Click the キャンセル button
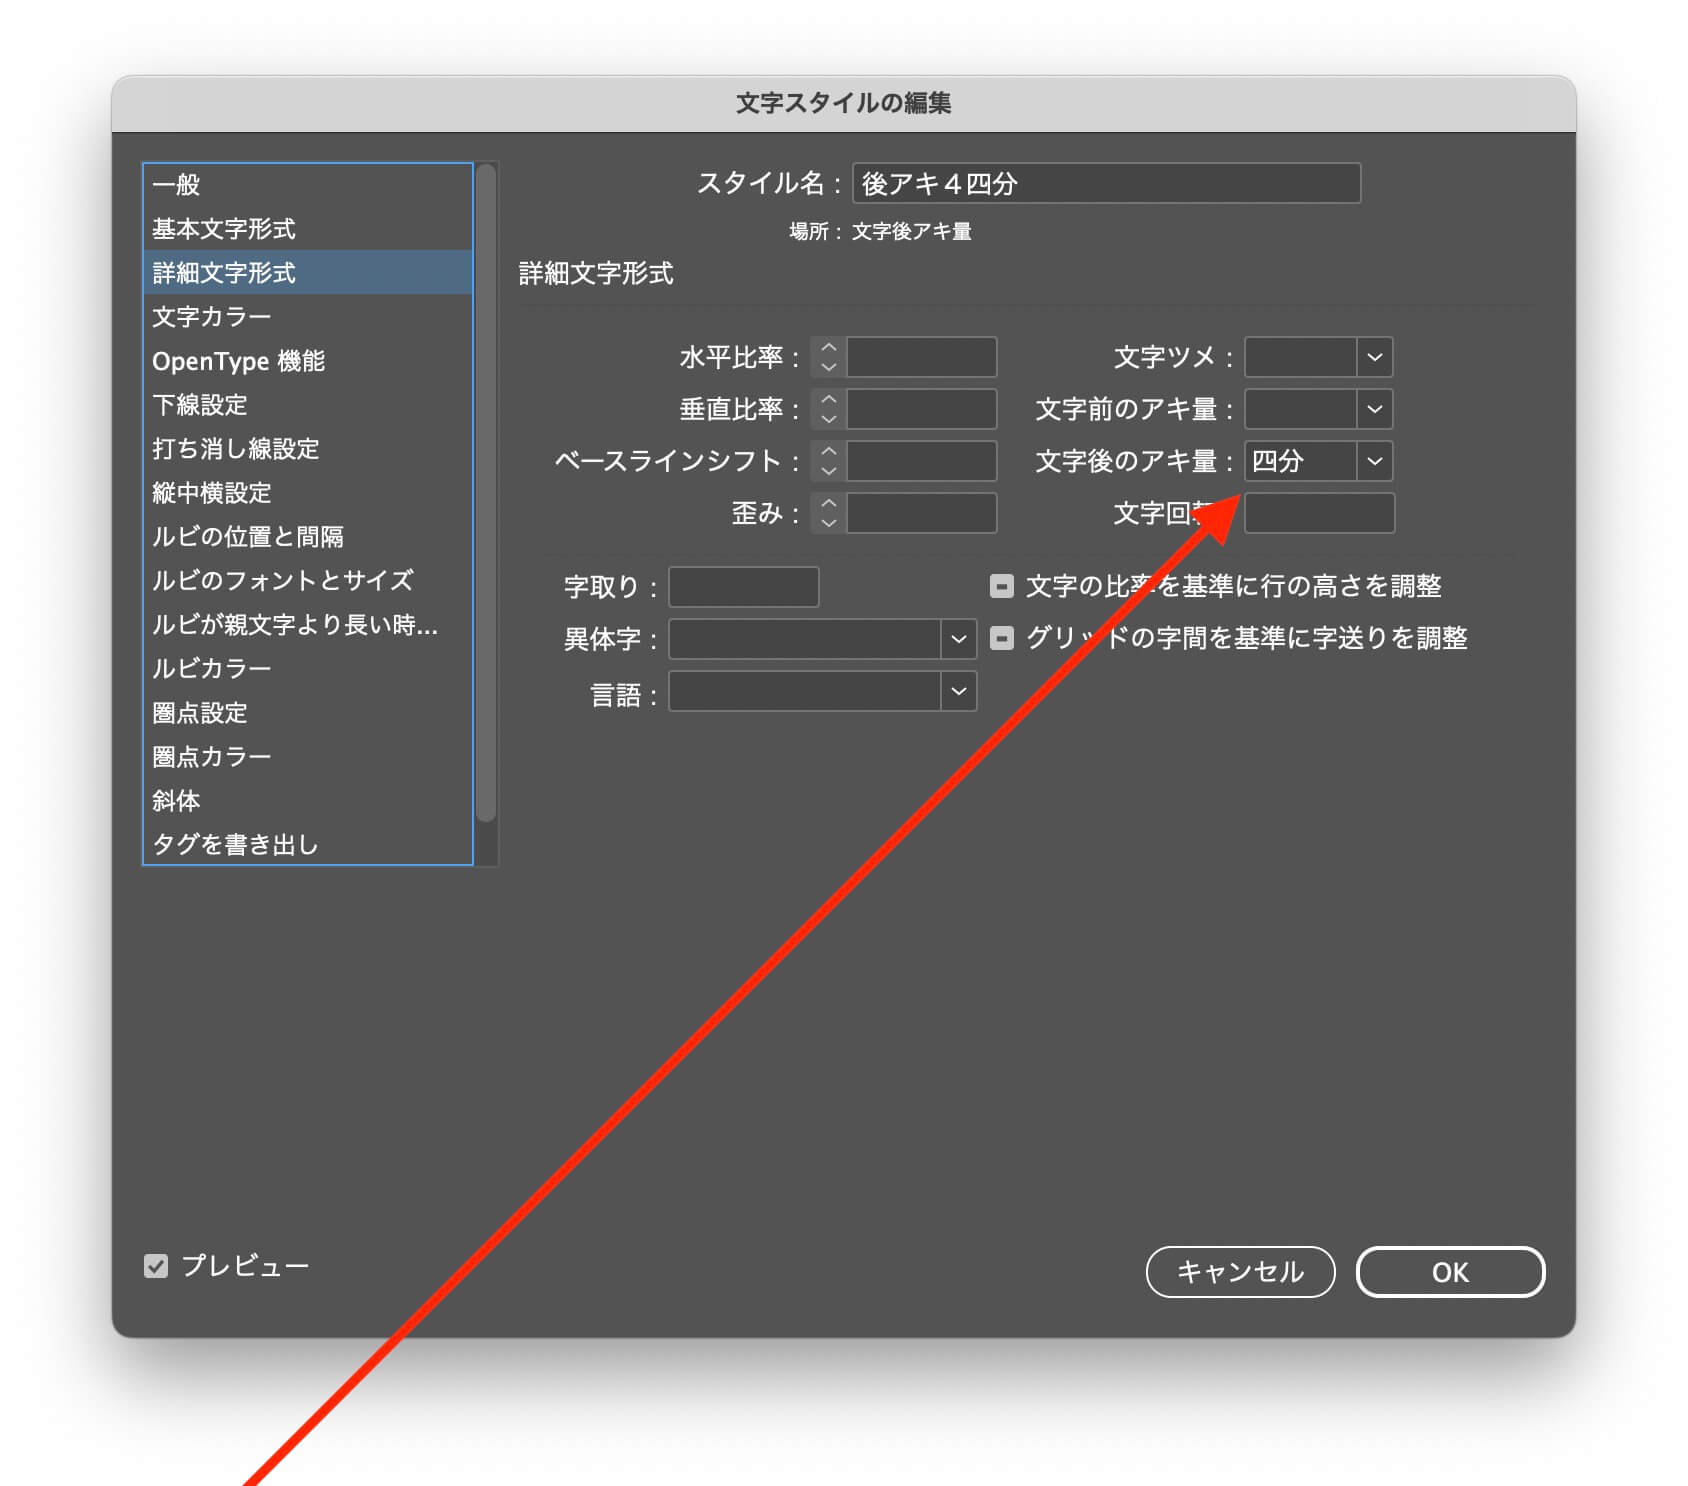Image resolution: width=1688 pixels, height=1486 pixels. pyautogui.click(x=1240, y=1272)
